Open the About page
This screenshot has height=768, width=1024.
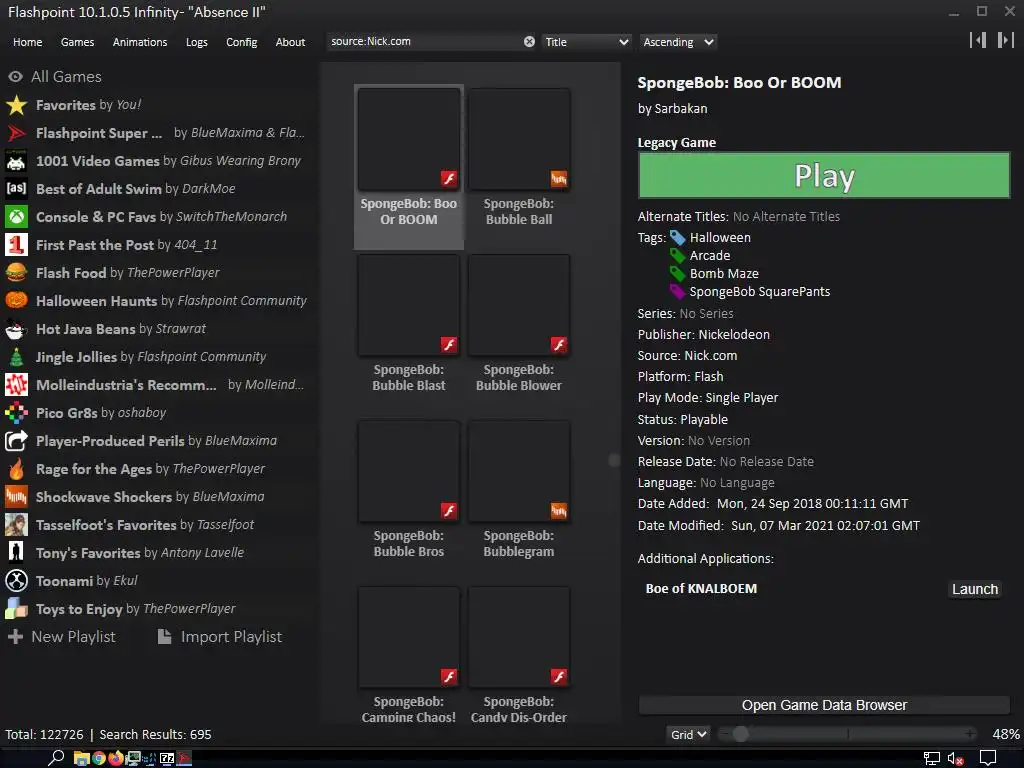coord(290,42)
